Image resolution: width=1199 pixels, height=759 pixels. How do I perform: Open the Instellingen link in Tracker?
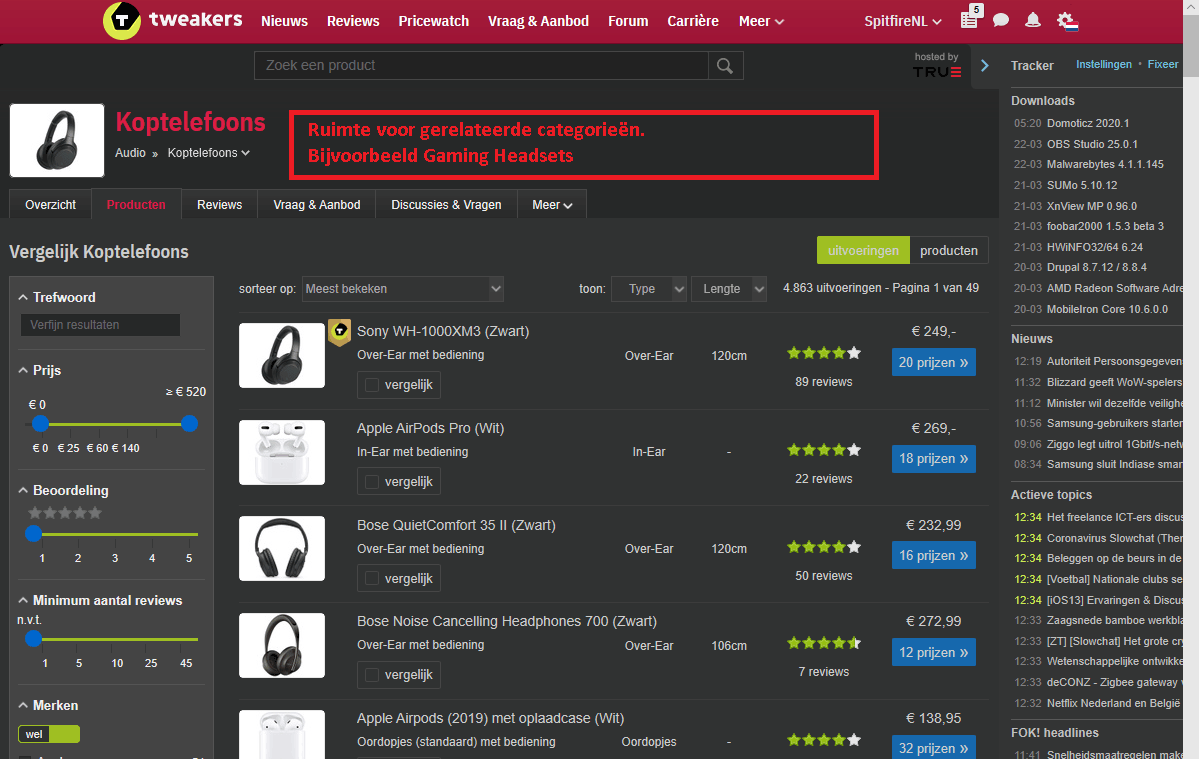click(x=1103, y=64)
